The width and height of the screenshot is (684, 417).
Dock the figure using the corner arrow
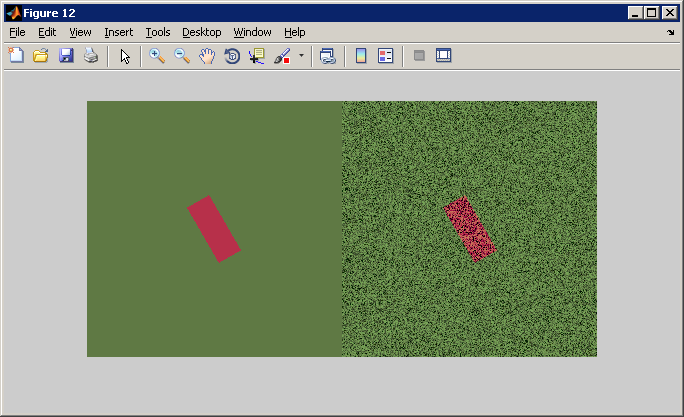(670, 32)
